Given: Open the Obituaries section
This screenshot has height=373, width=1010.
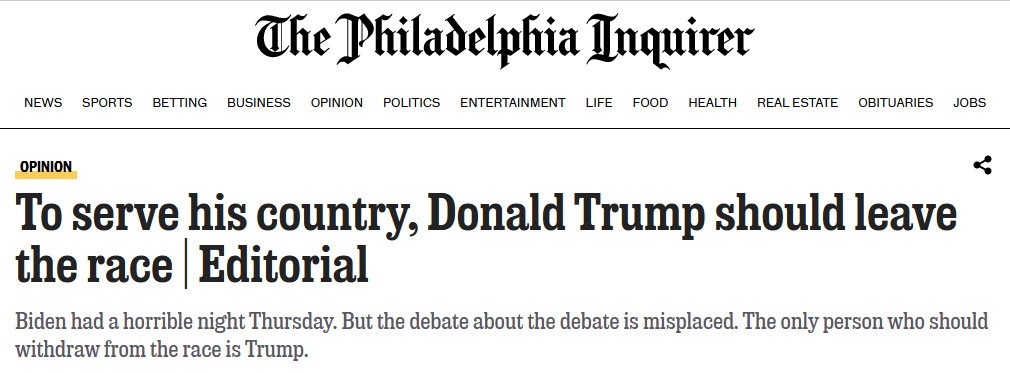Looking at the screenshot, I should 895,102.
